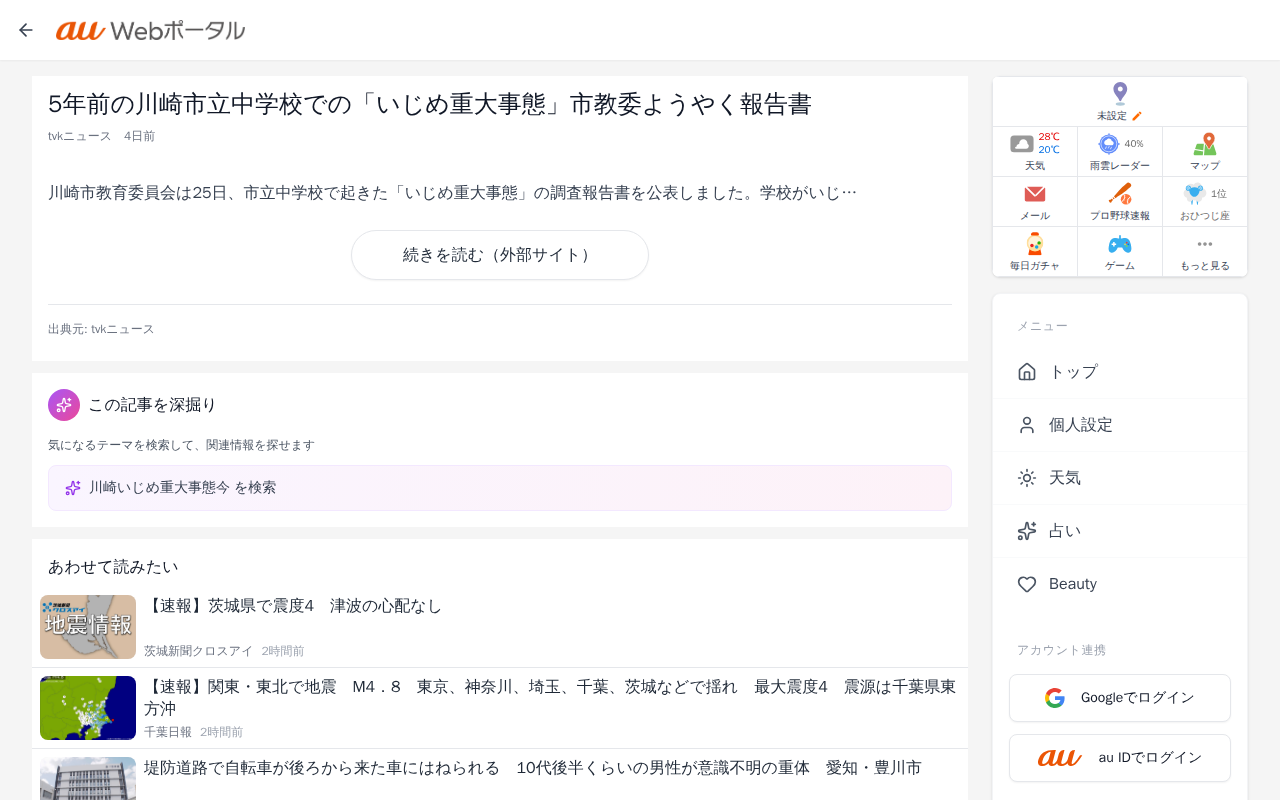Click 続きを読む（外部サイト）button

point(500,255)
